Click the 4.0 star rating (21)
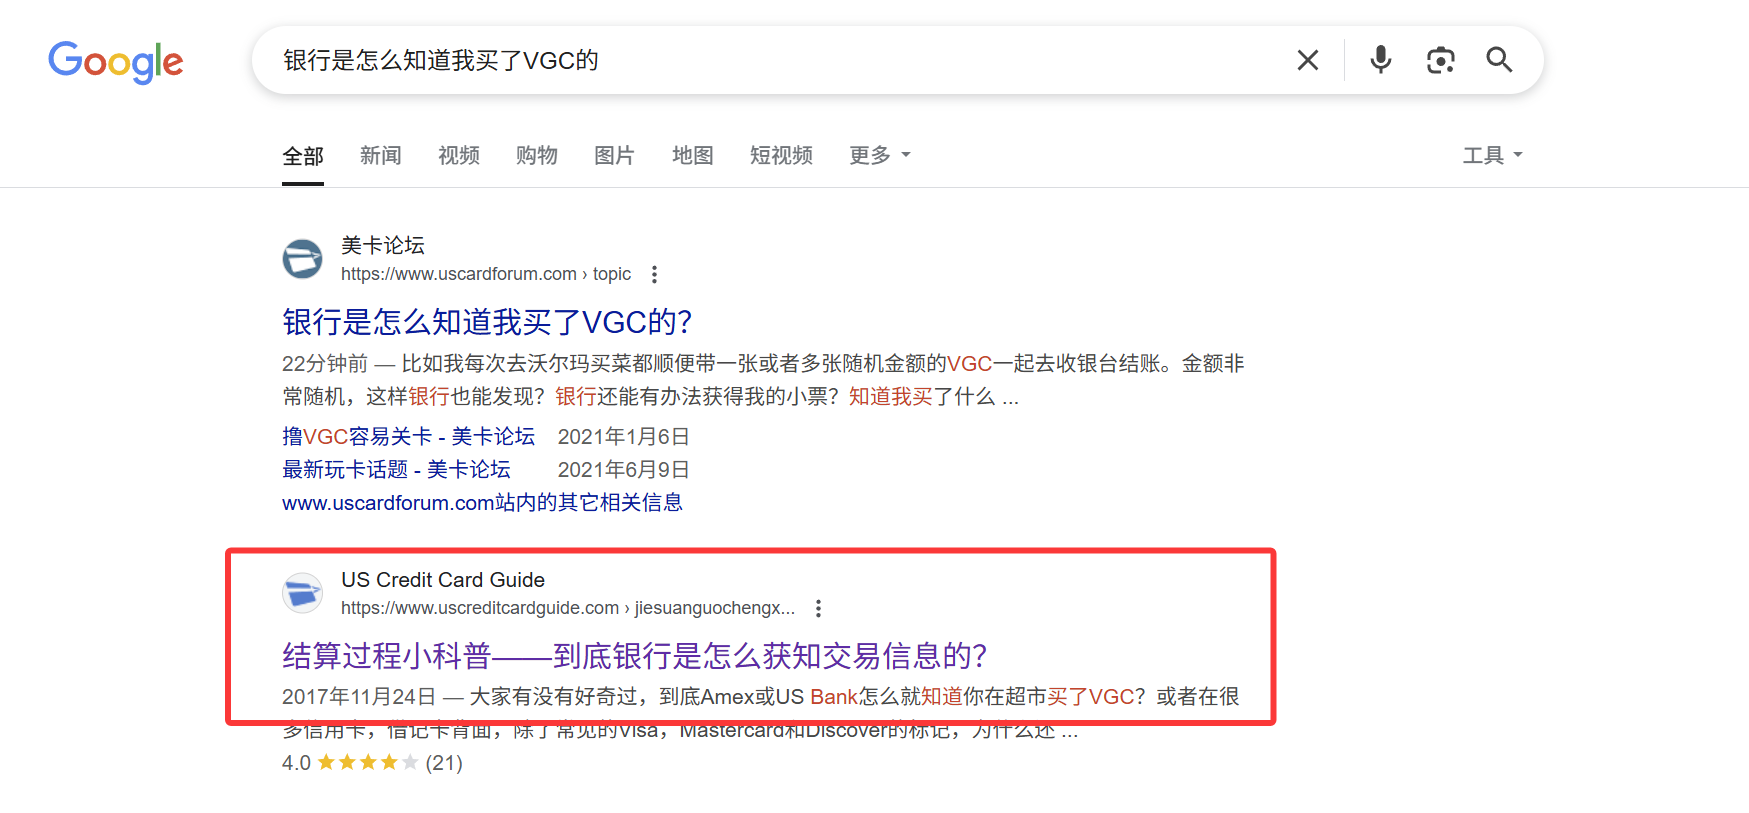The height and width of the screenshot is (813, 1749). (372, 763)
